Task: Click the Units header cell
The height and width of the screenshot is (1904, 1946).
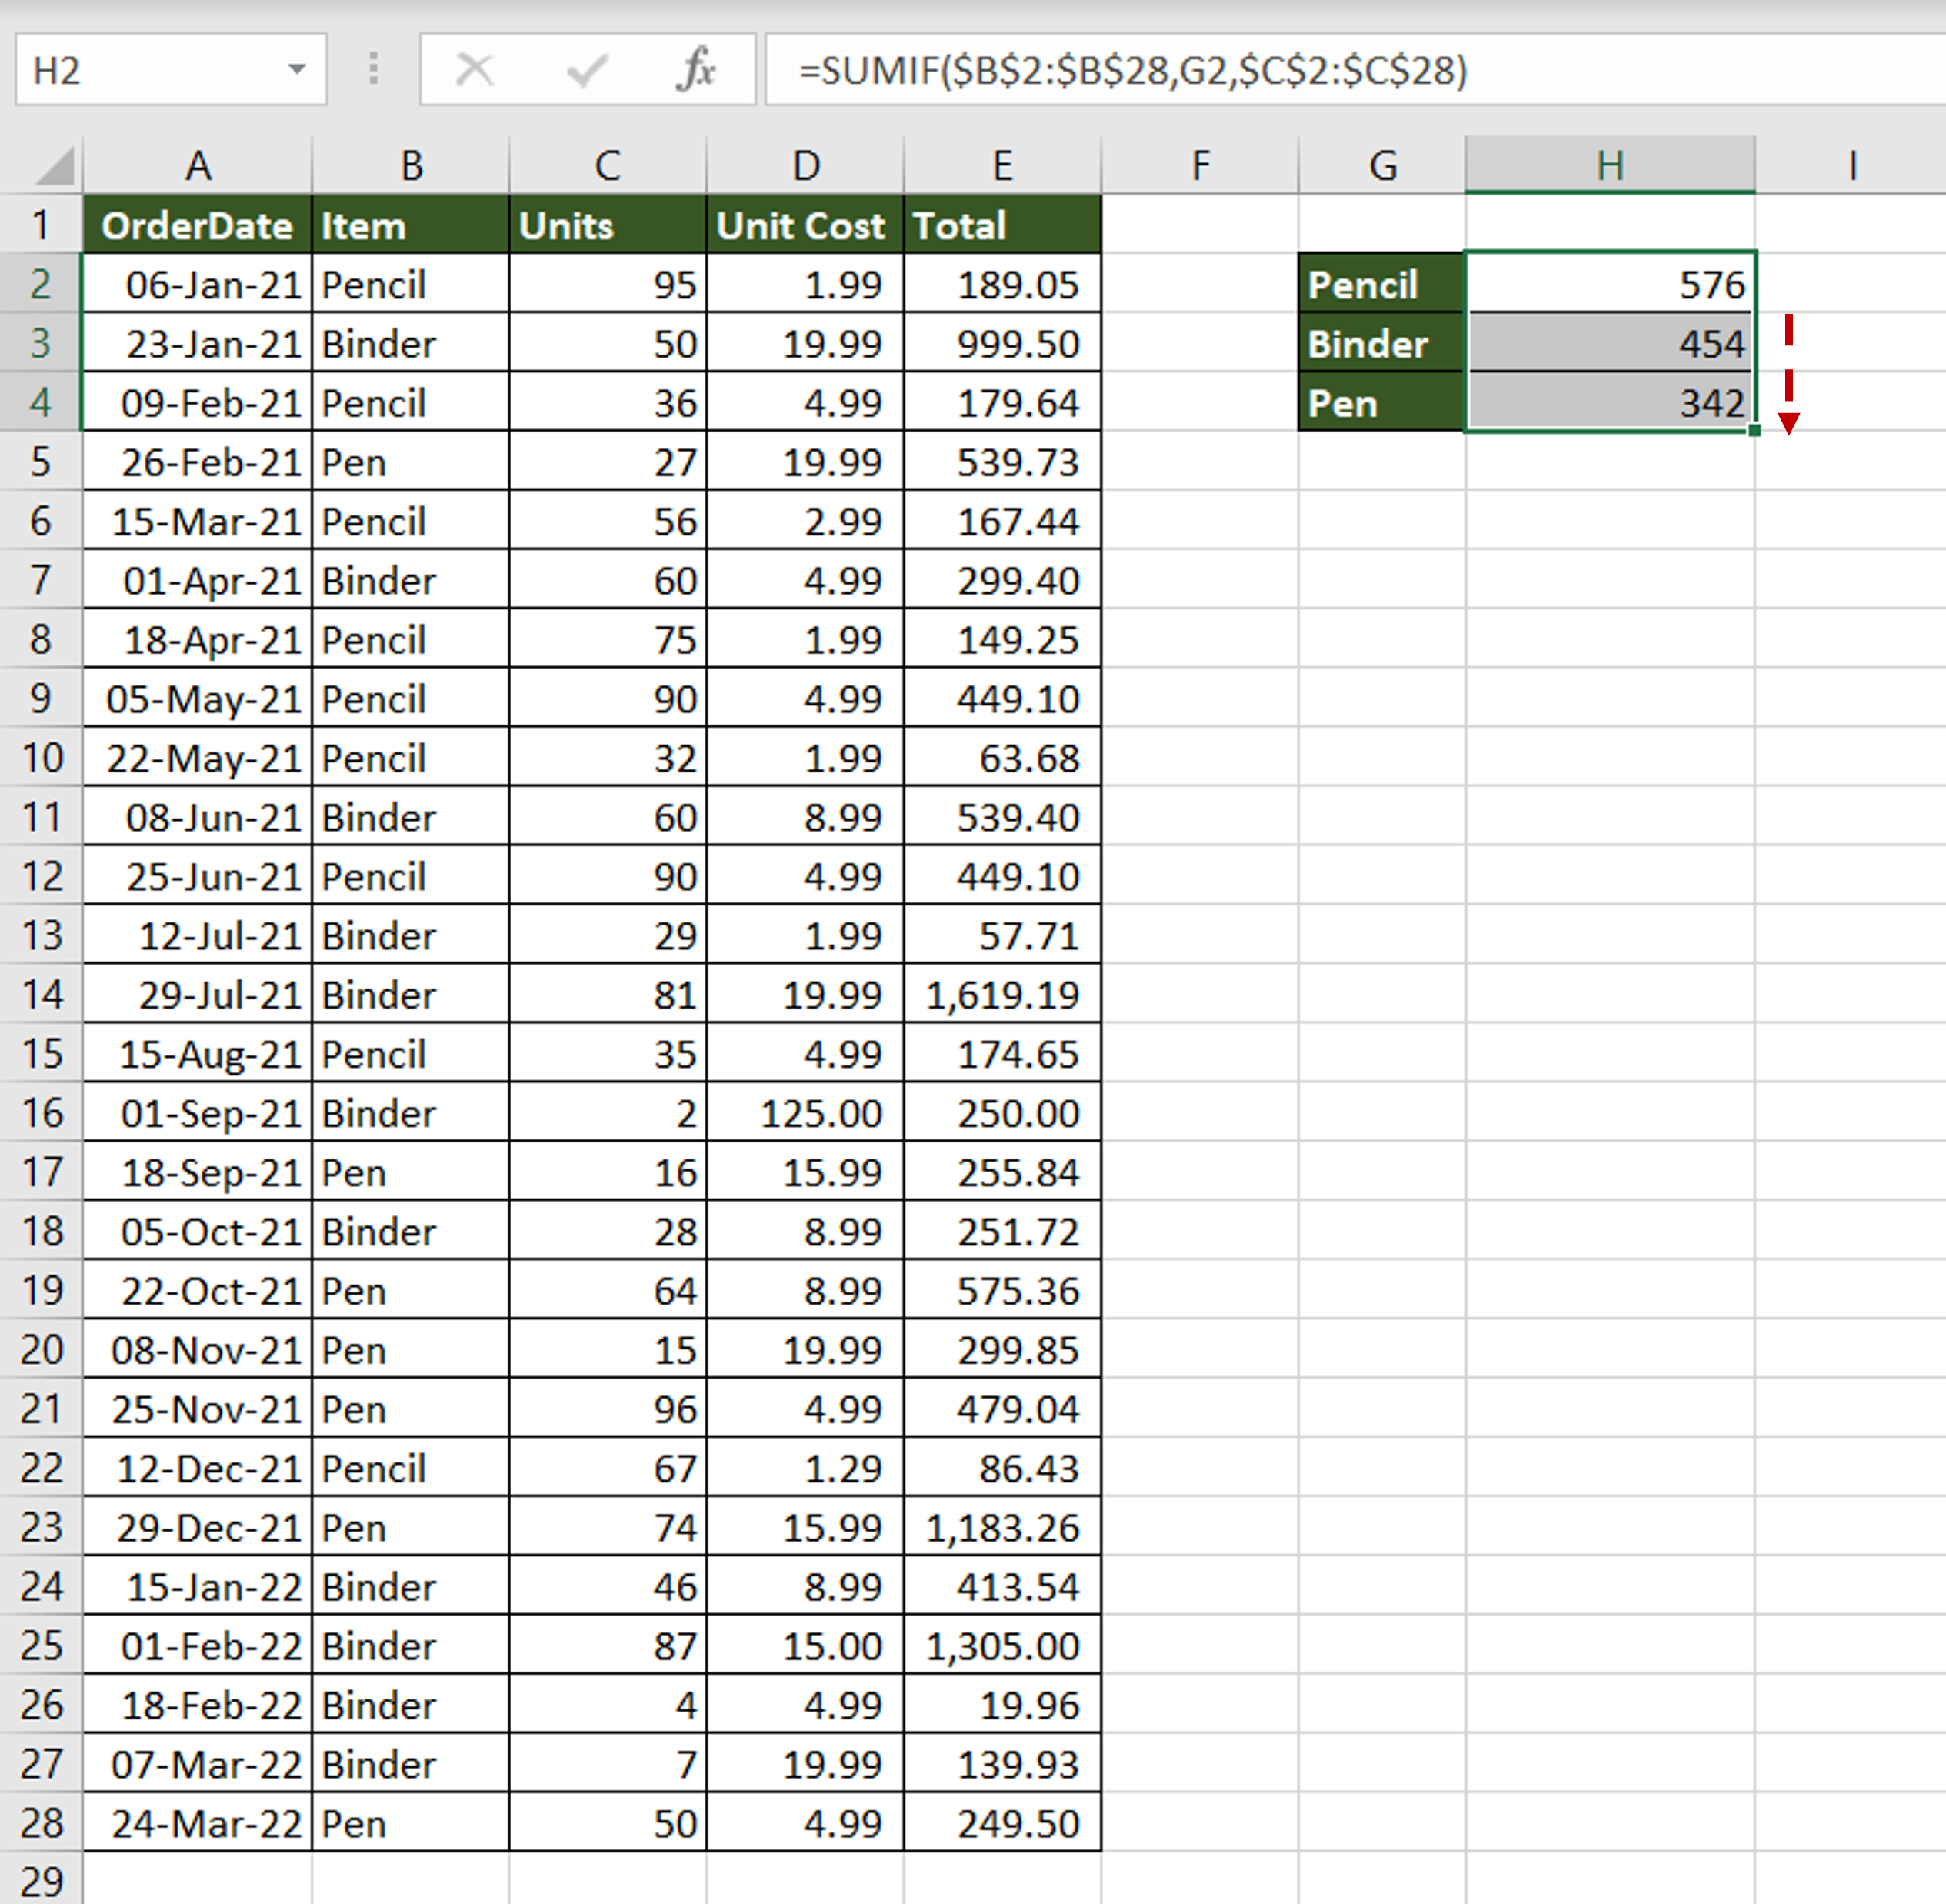Action: [x=607, y=224]
